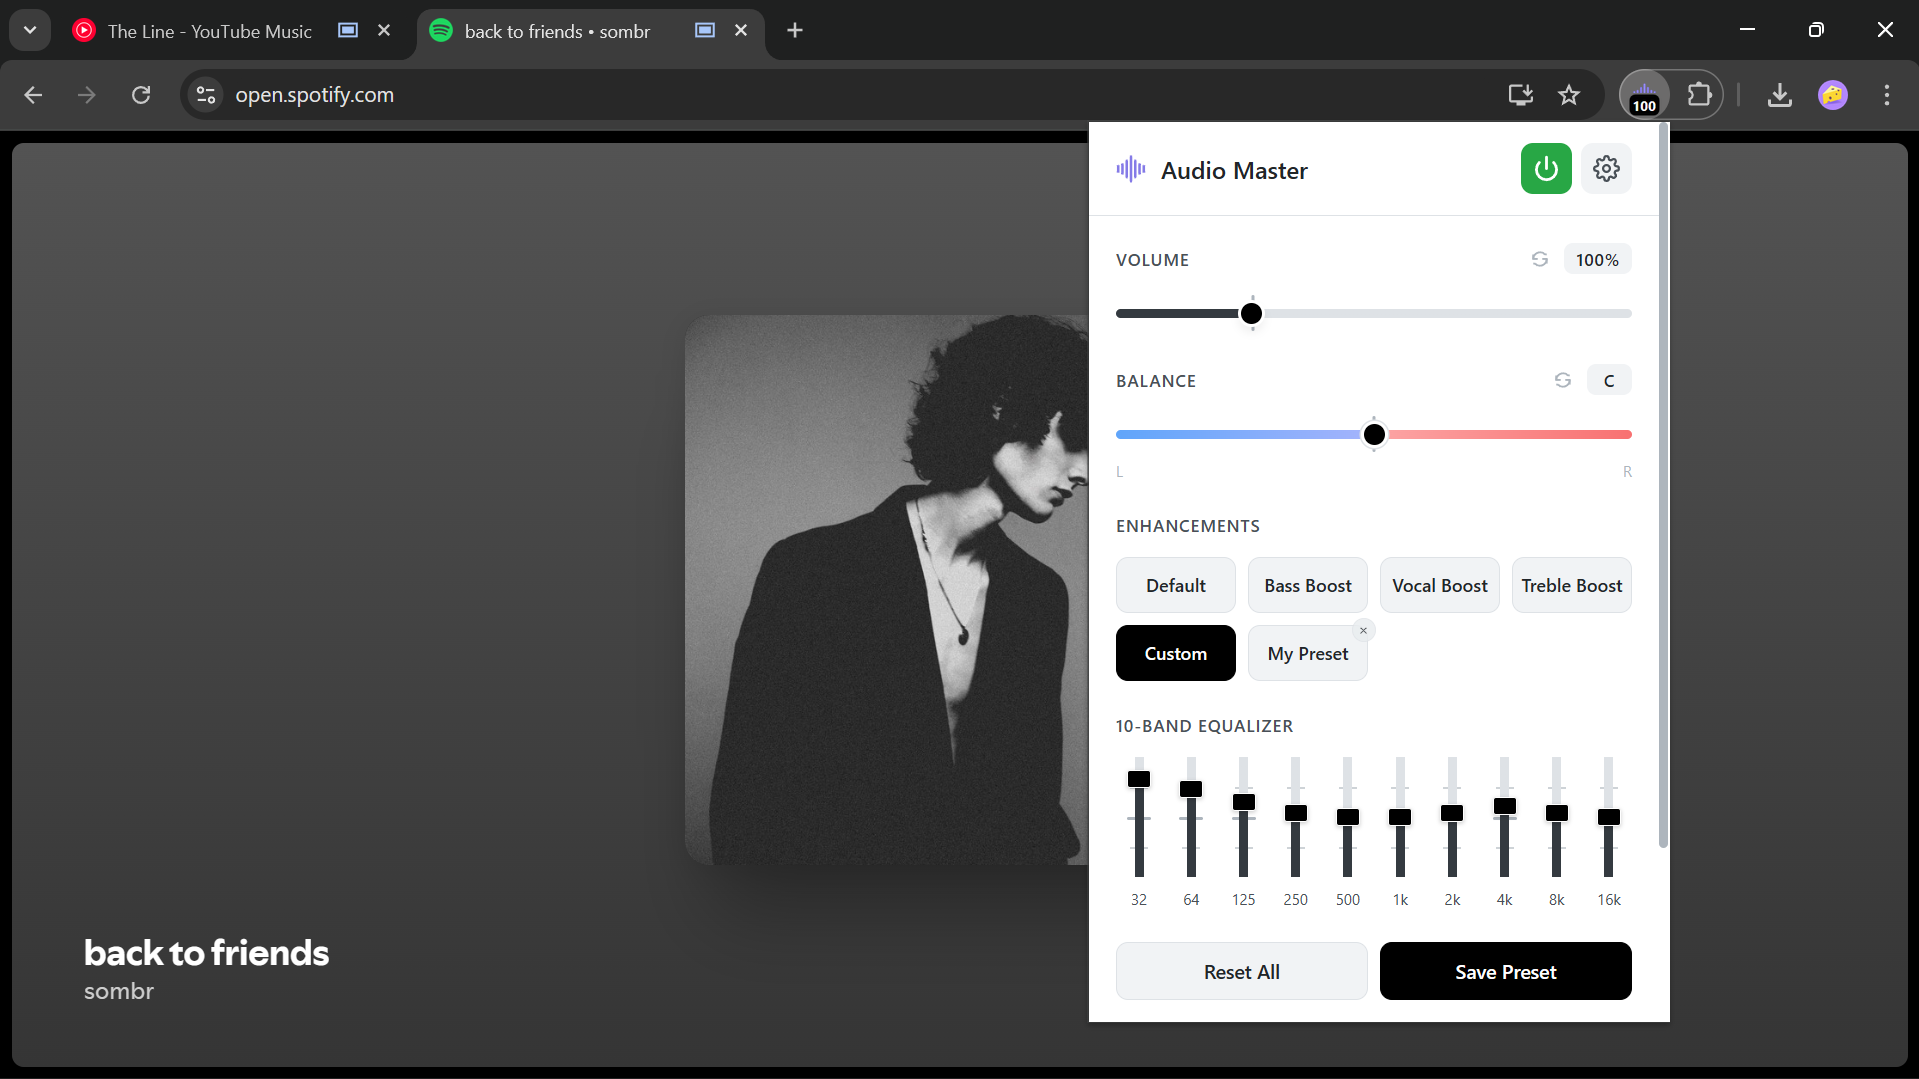
Task: Remove My Preset using its x
Action: click(1363, 631)
